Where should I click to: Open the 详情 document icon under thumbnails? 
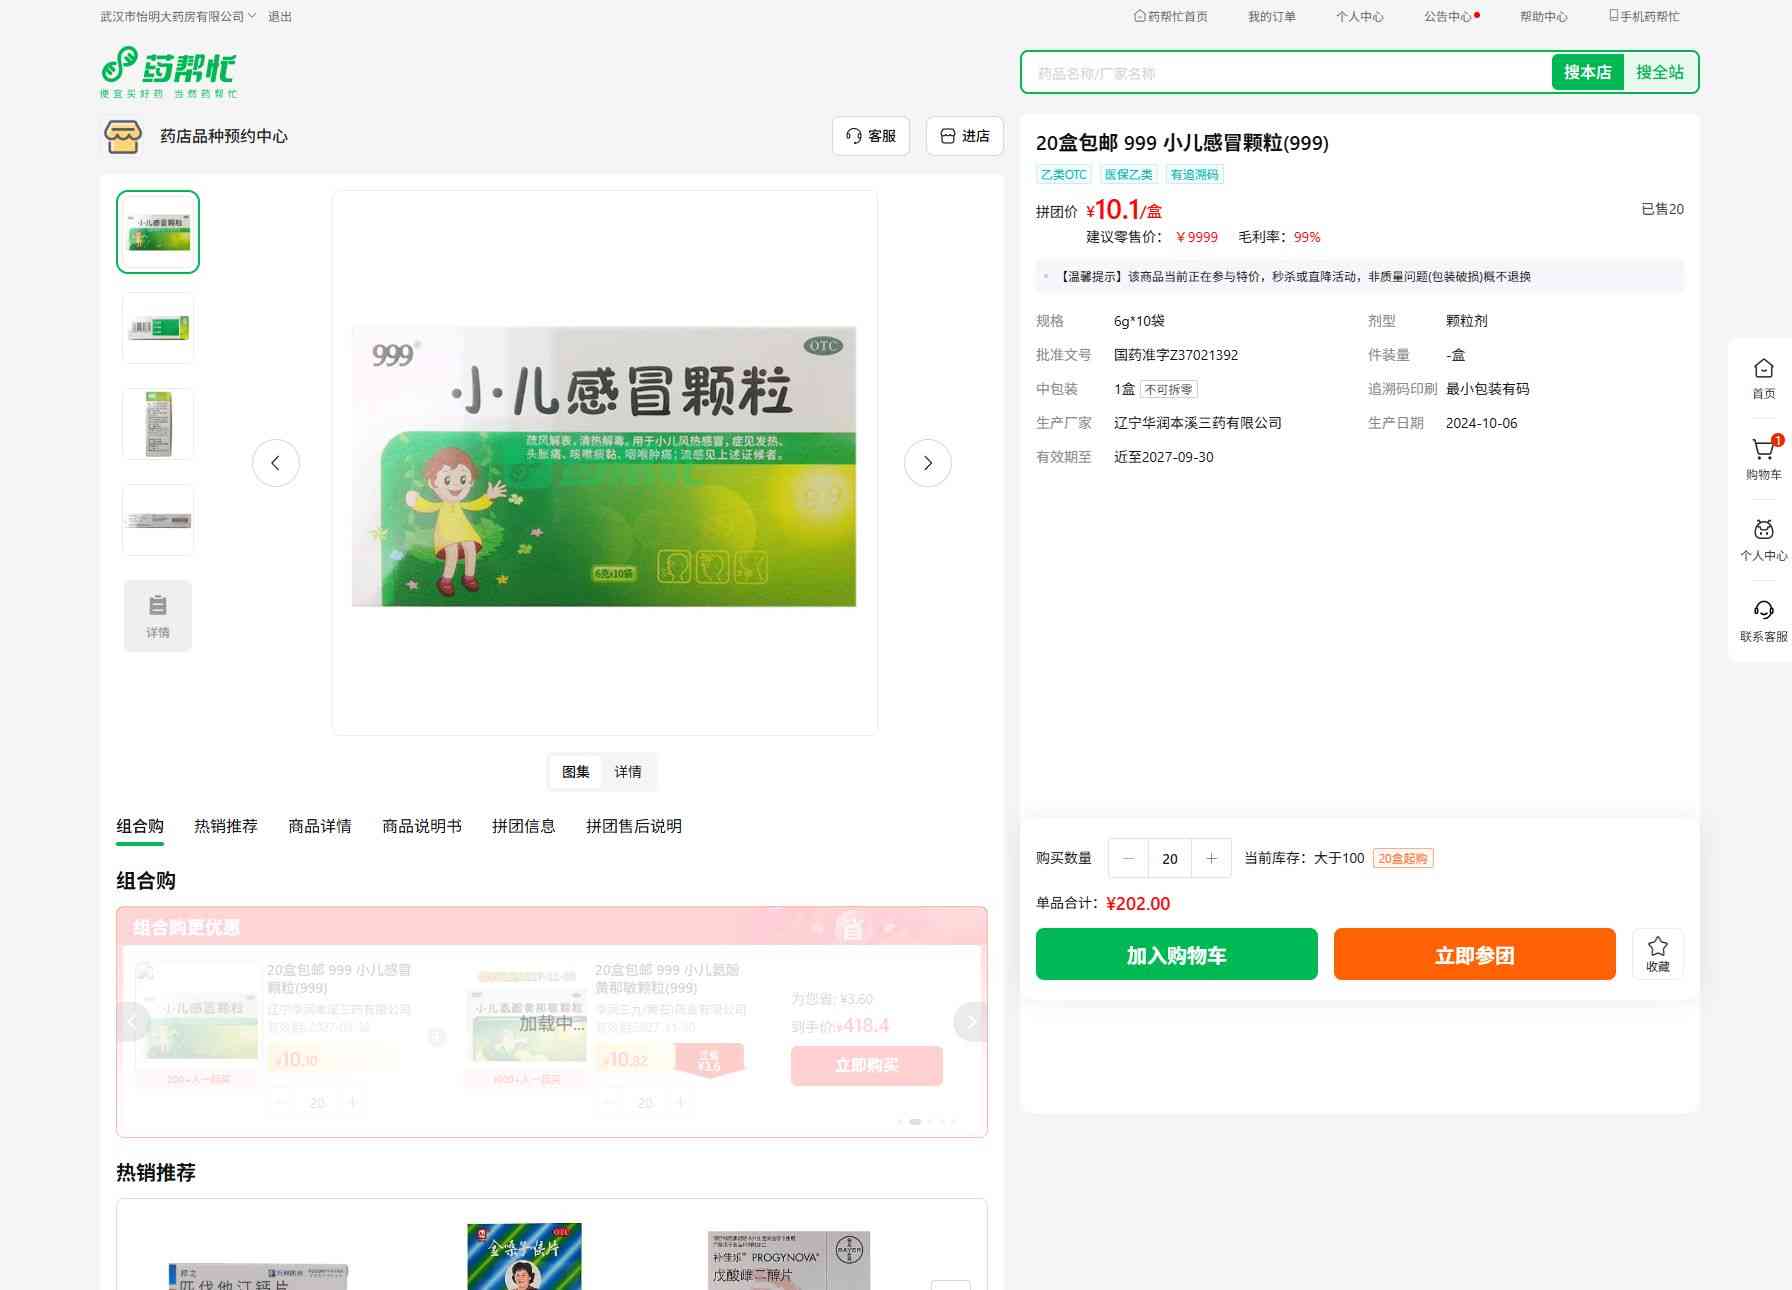pos(158,616)
